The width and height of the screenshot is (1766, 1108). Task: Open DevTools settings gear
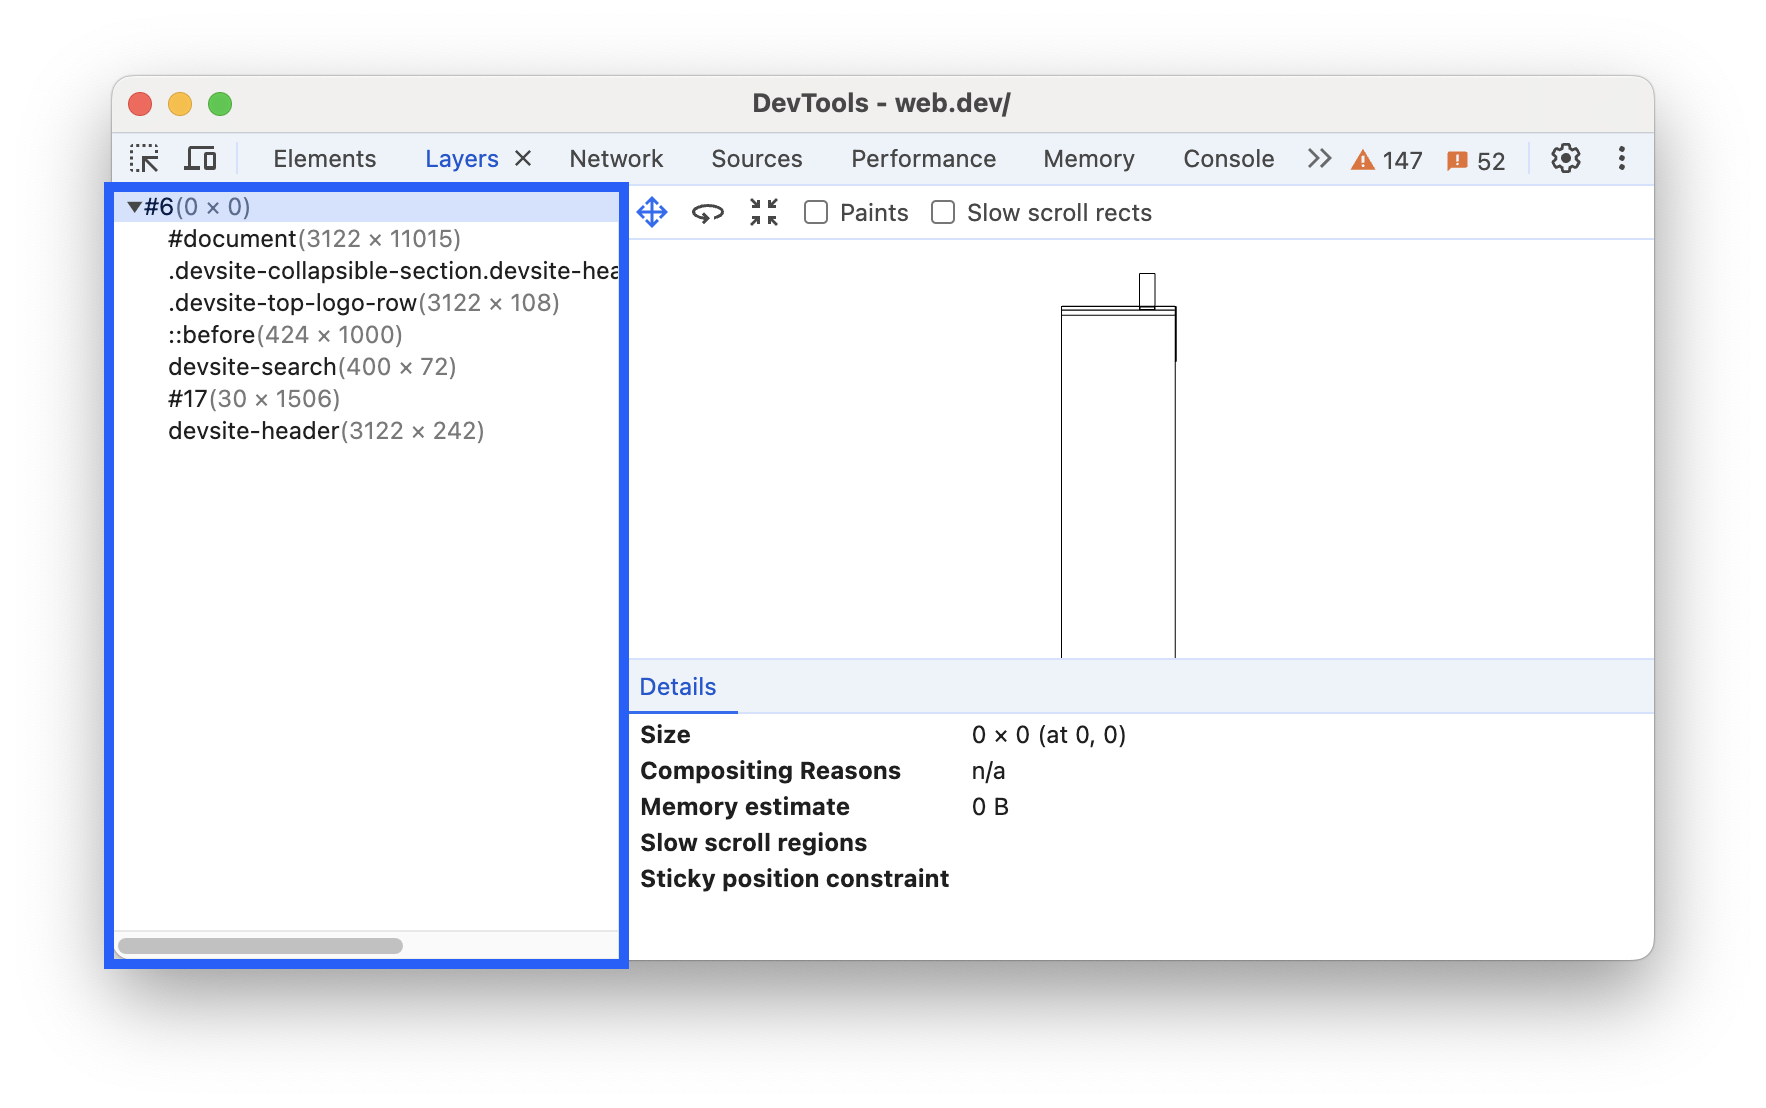(x=1565, y=158)
